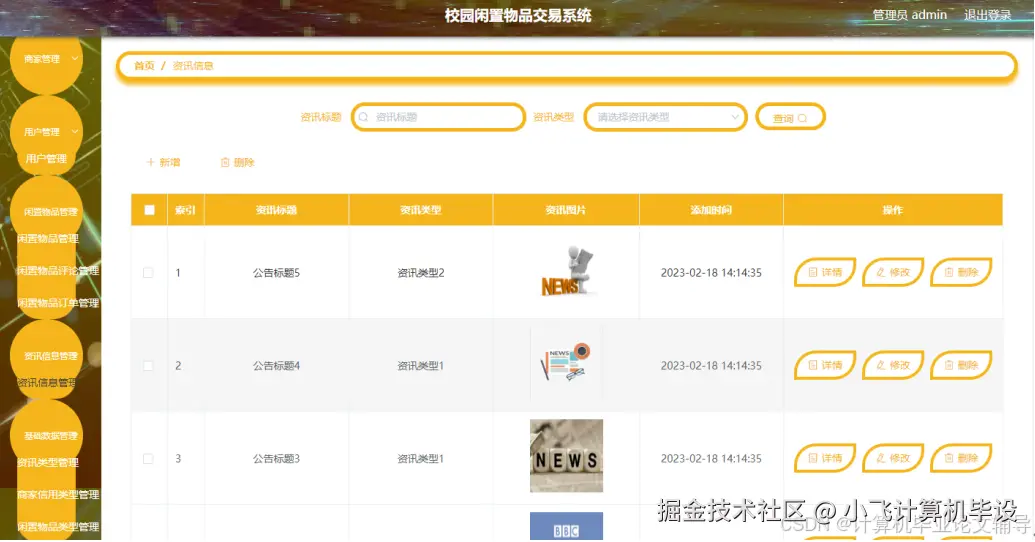Click 管理员 admin user label

click(910, 15)
